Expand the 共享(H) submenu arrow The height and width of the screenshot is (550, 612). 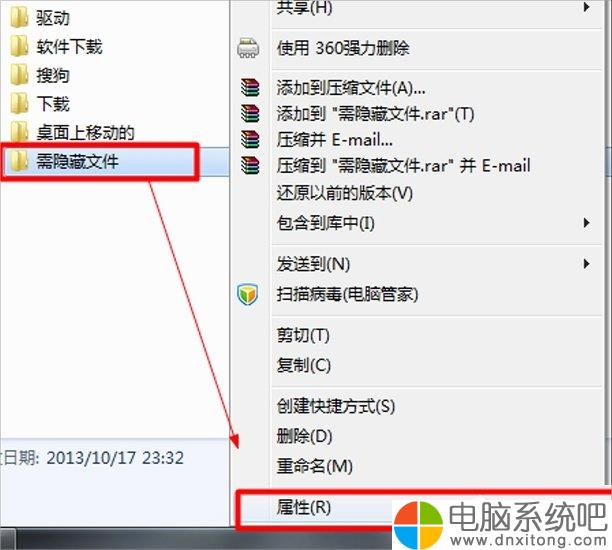tap(586, 7)
